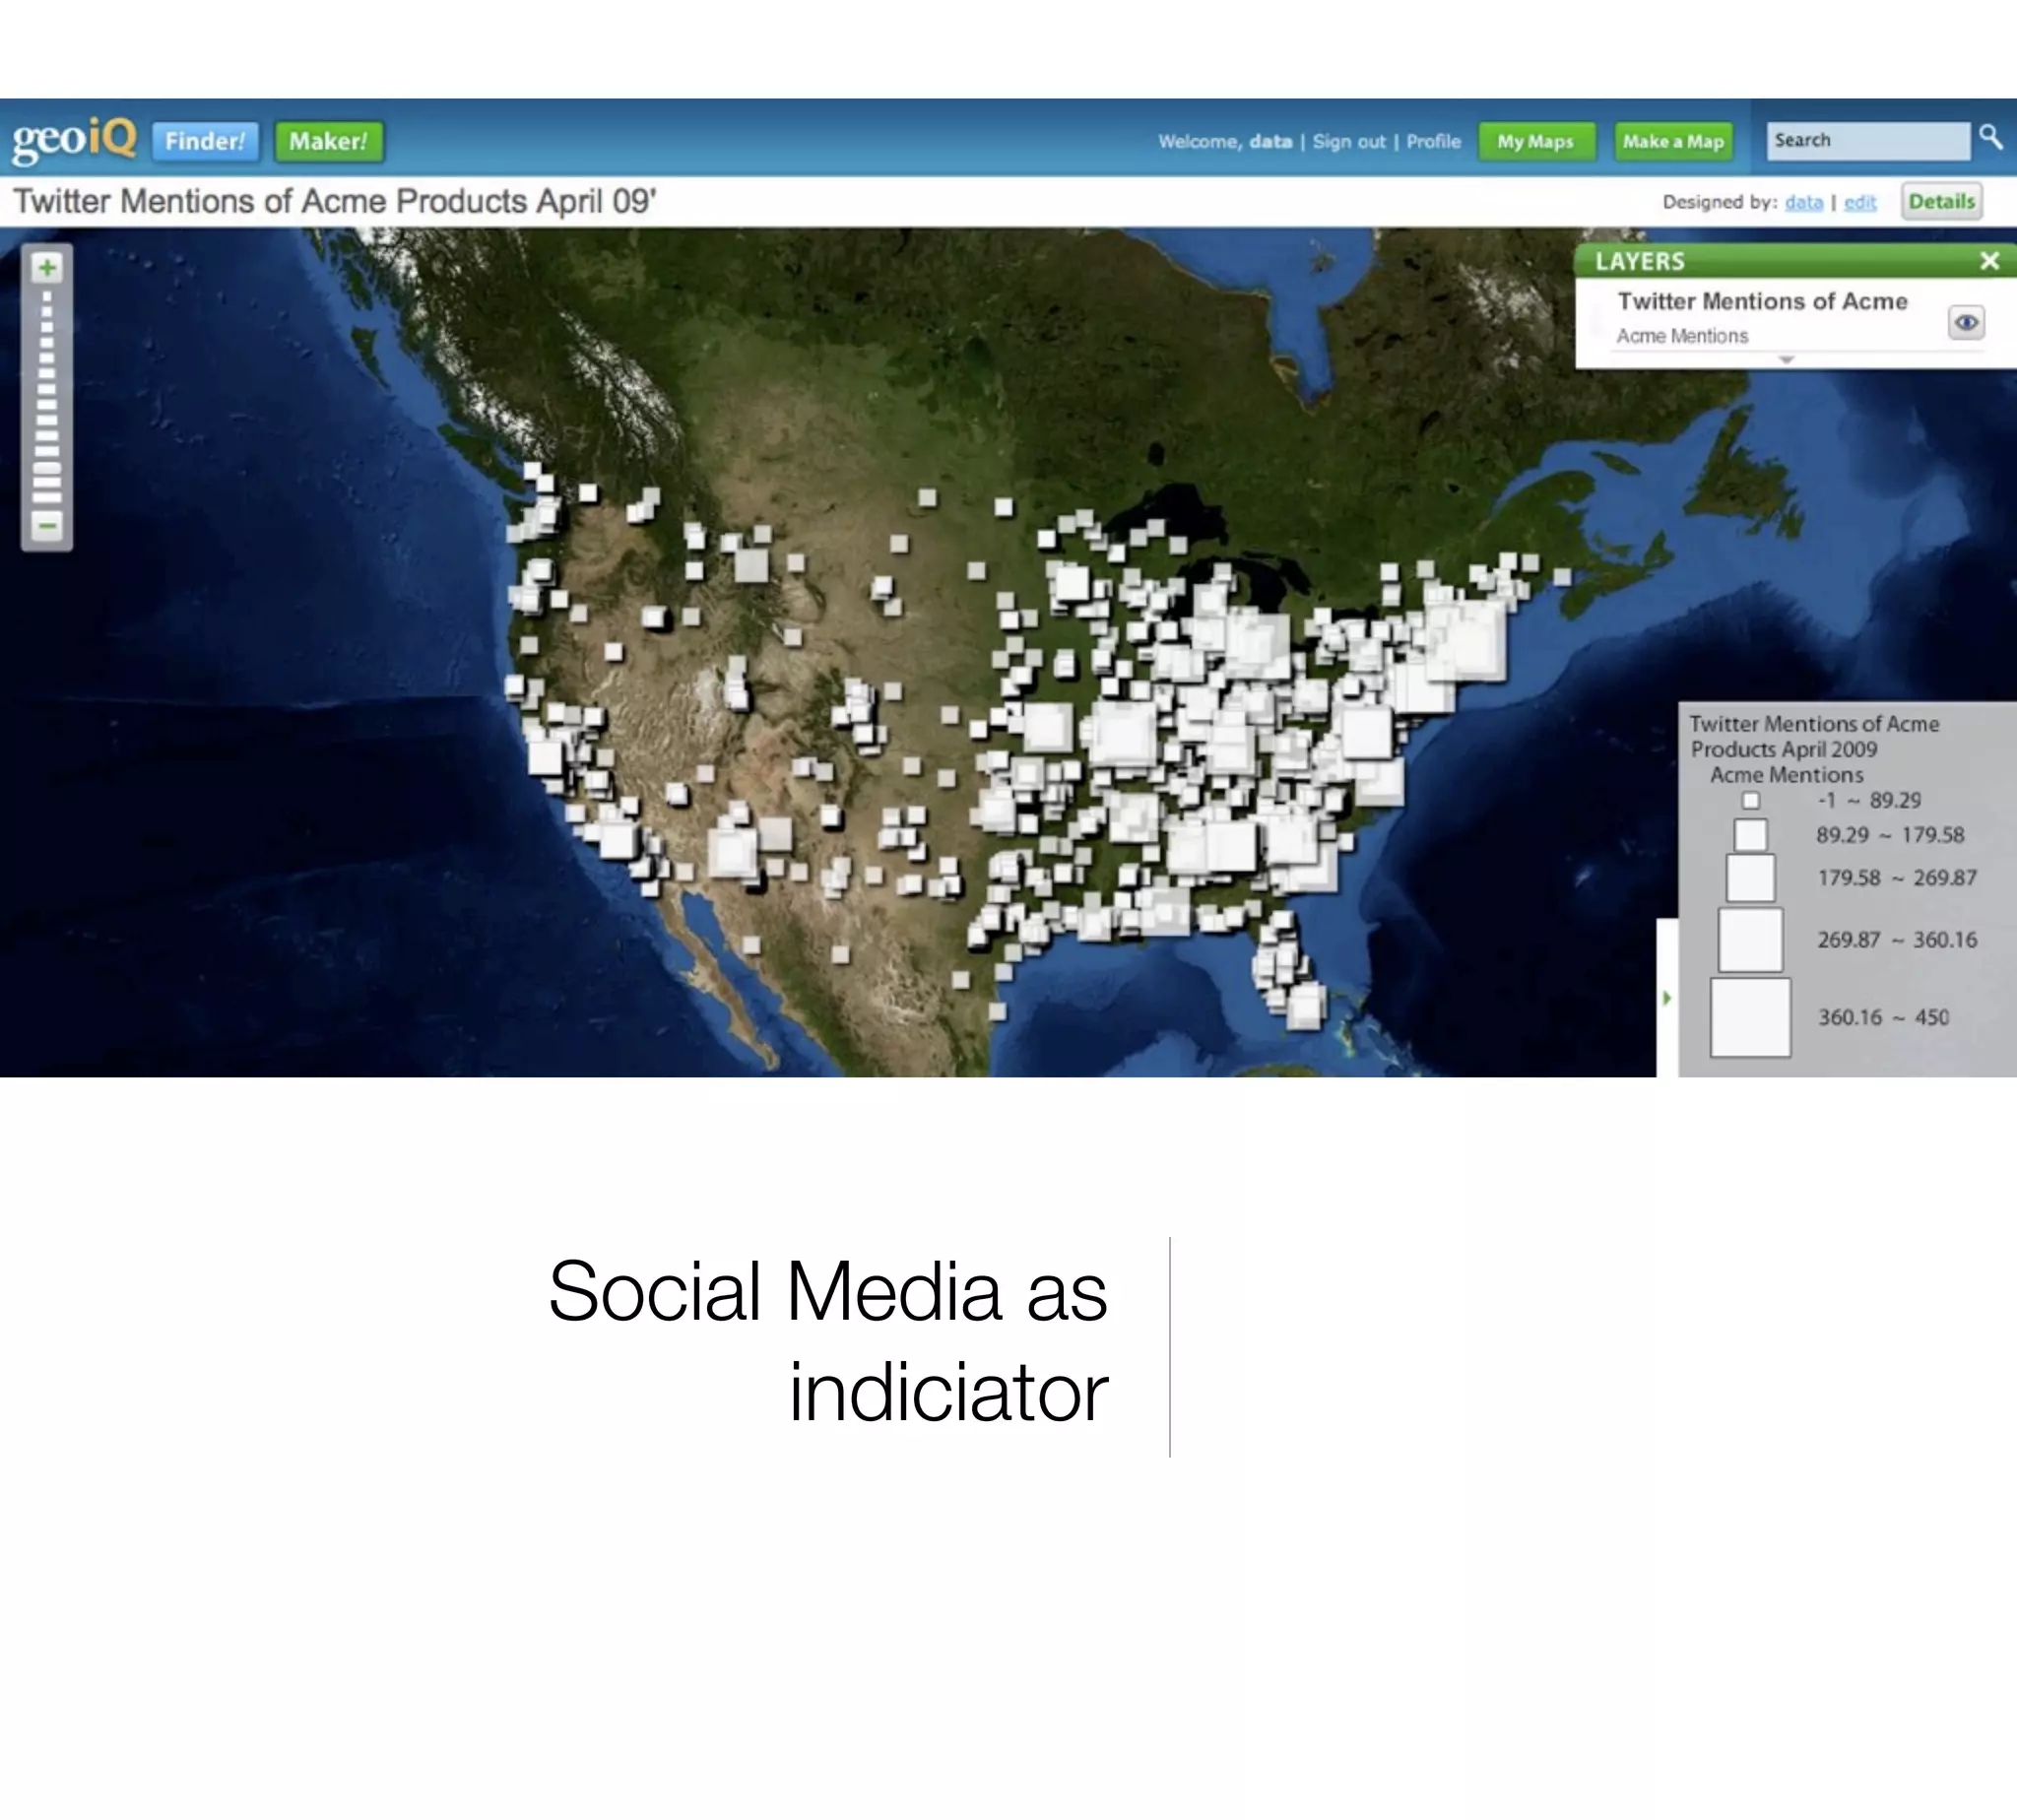Toggle visibility eye for Twitter Mentions layer
The image size is (2017, 1820).
click(x=1966, y=322)
